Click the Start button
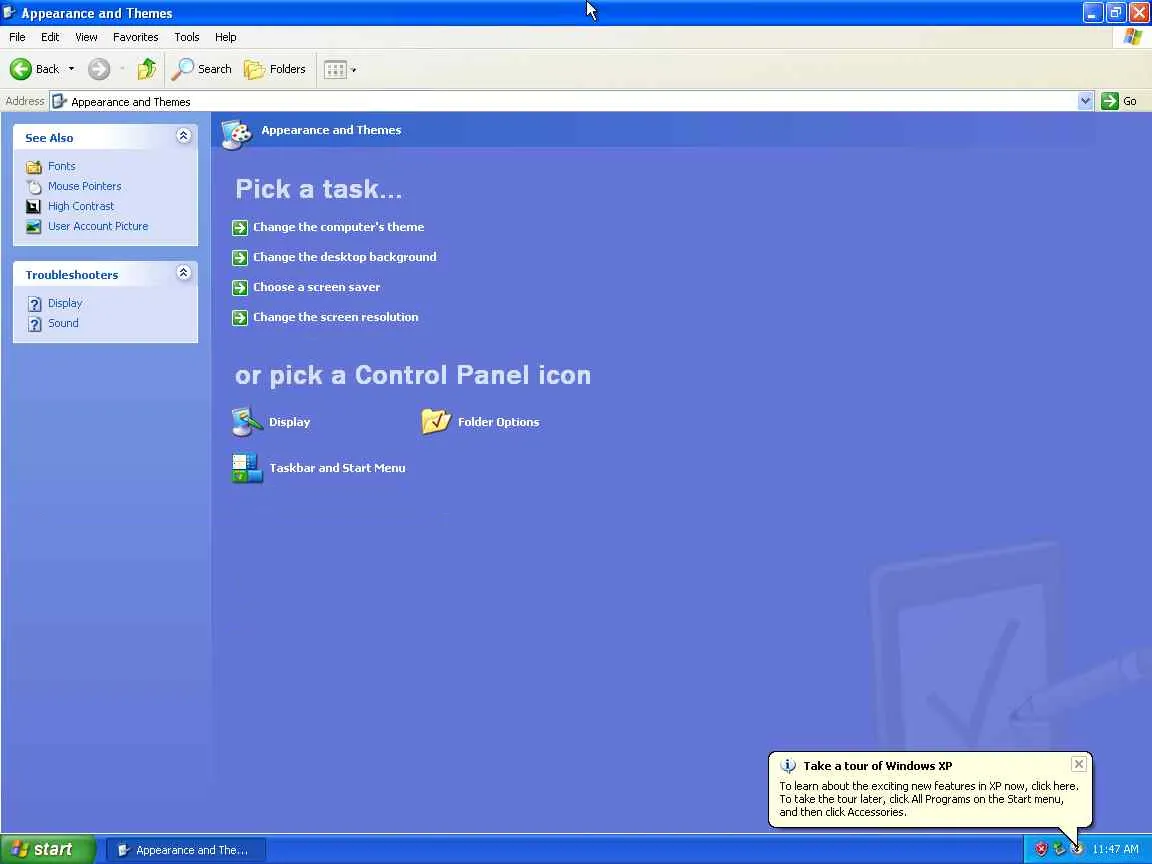This screenshot has height=864, width=1152. (x=48, y=849)
